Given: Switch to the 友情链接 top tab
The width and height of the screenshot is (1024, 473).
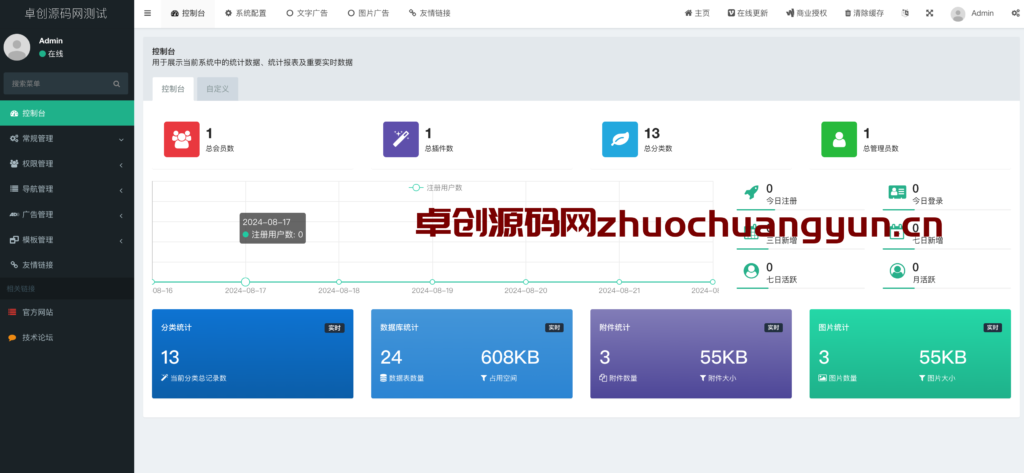Looking at the screenshot, I should pos(430,13).
